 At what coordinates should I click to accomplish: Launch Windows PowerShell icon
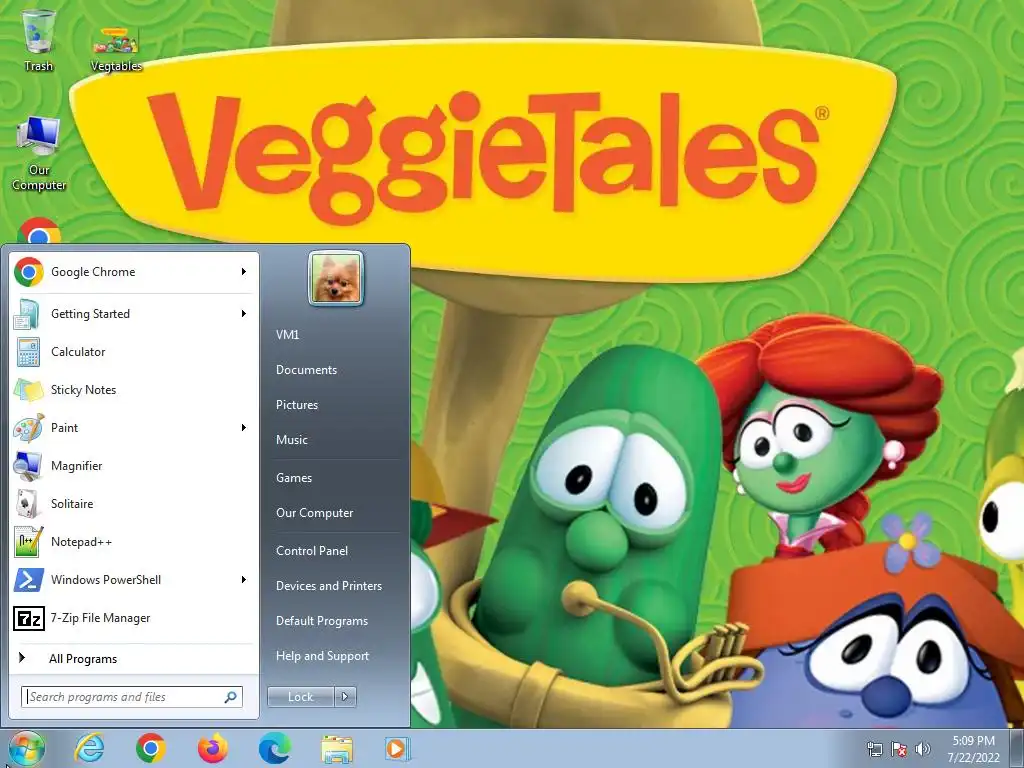[29, 580]
